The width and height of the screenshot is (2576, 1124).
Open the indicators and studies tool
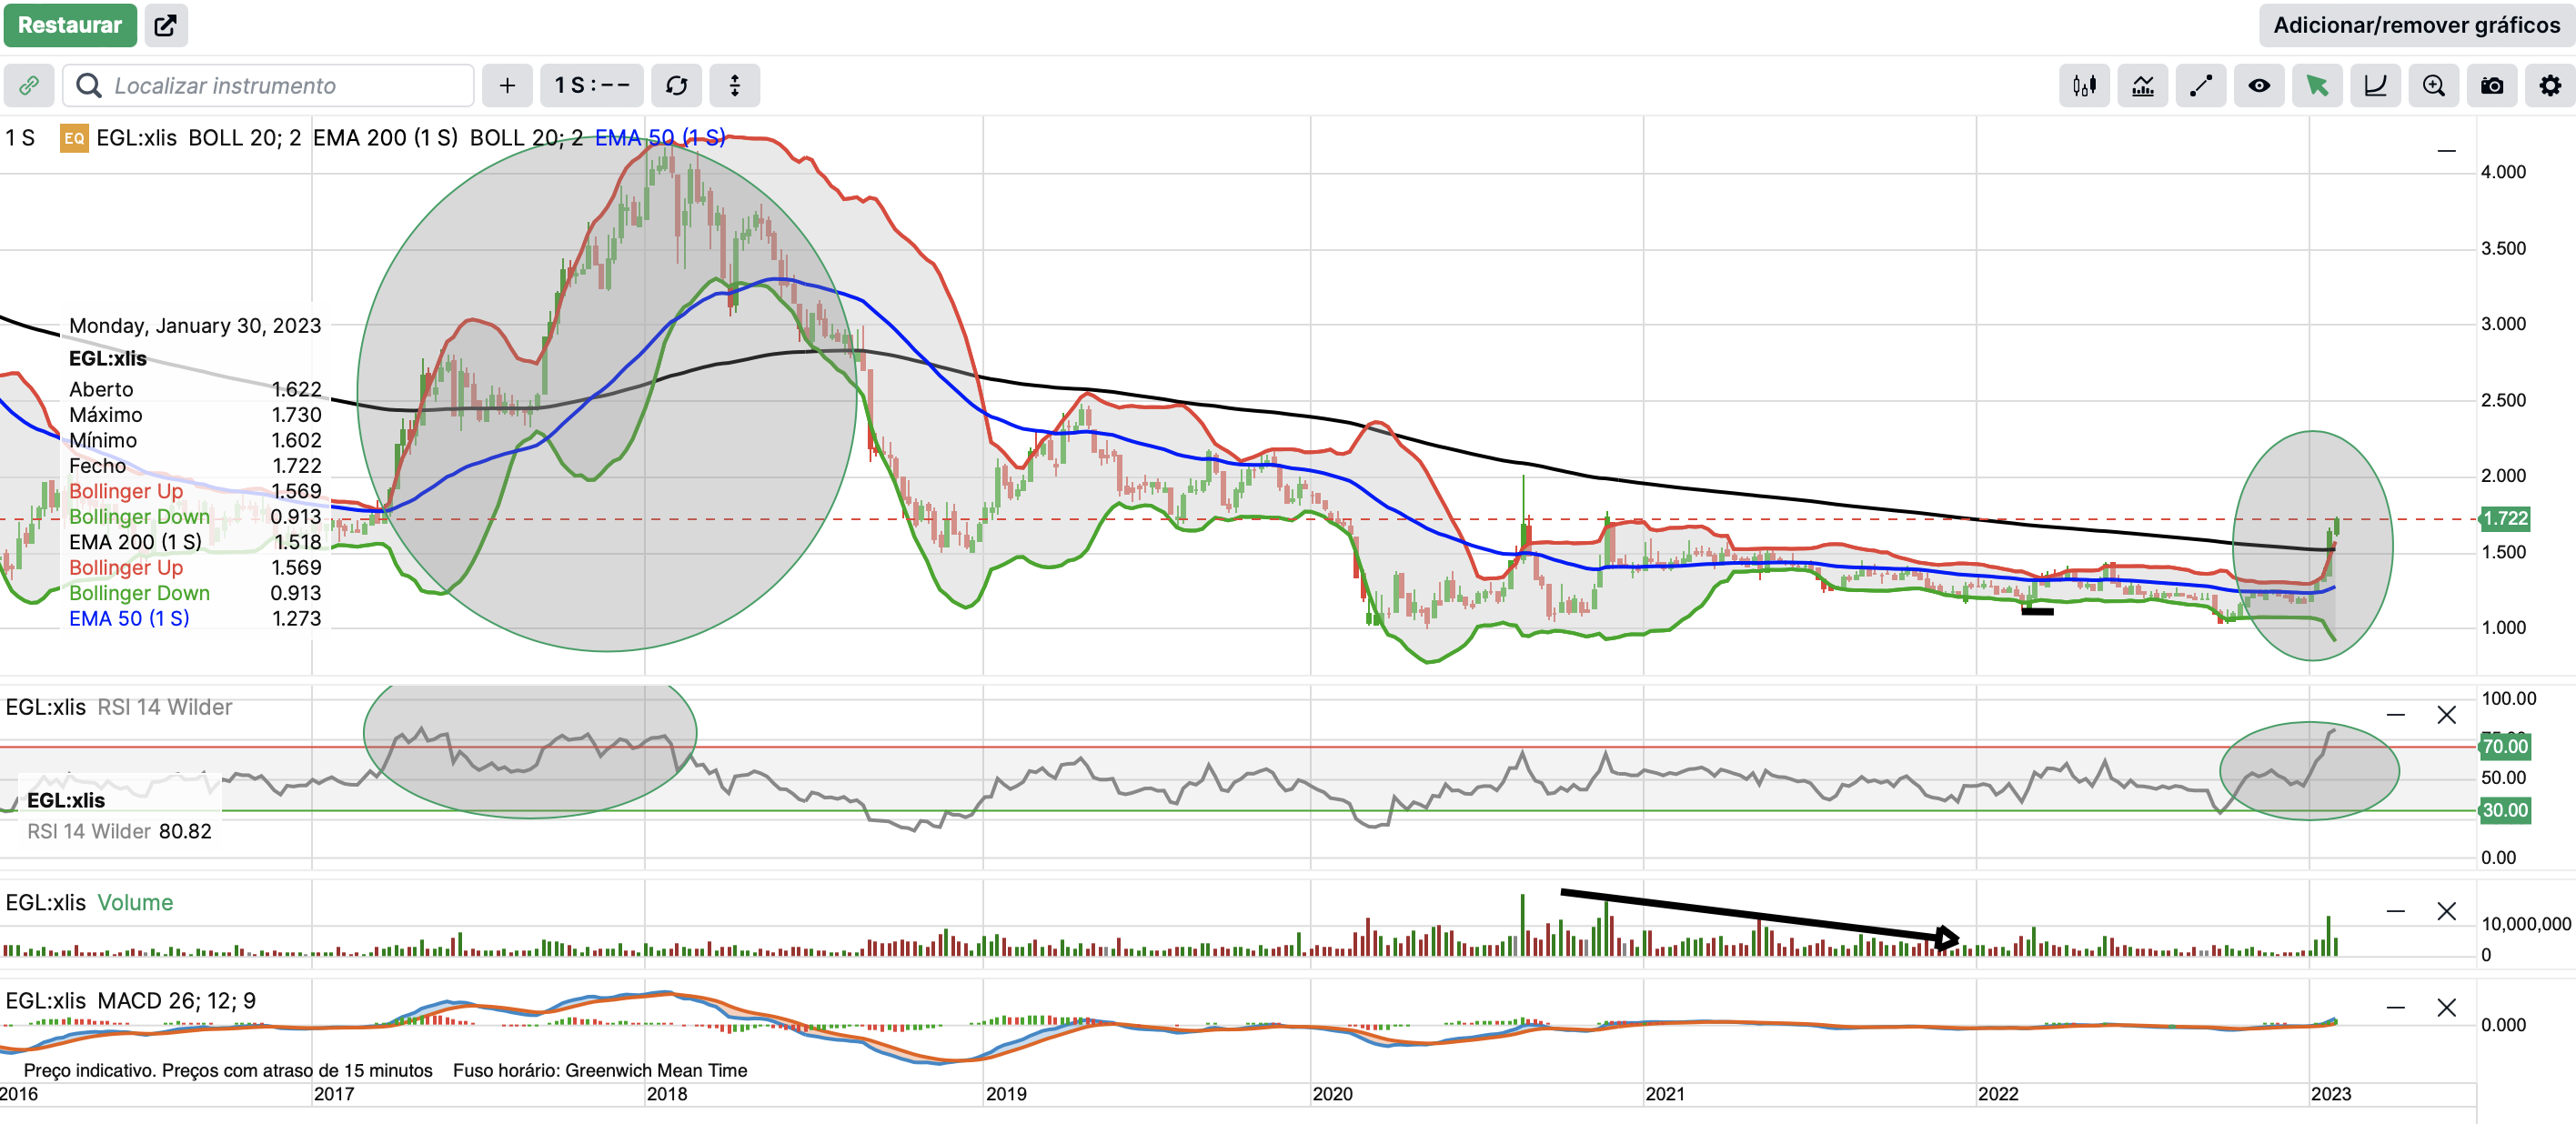pos(2142,86)
